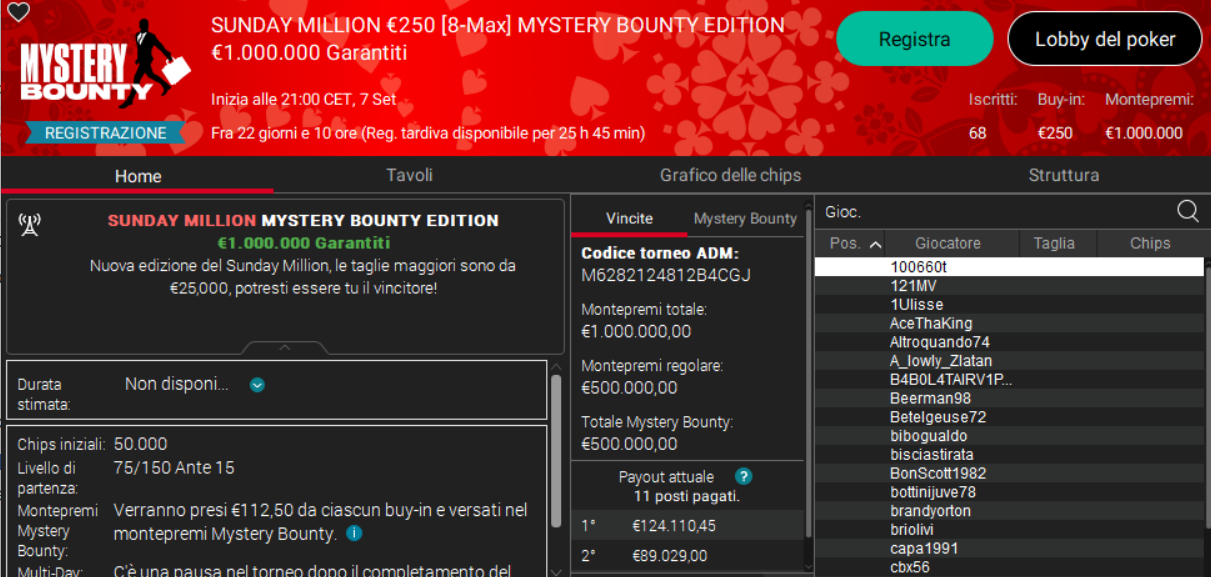This screenshot has height=577, width=1211.
Task: Select the Vincite tab
Action: 630,218
